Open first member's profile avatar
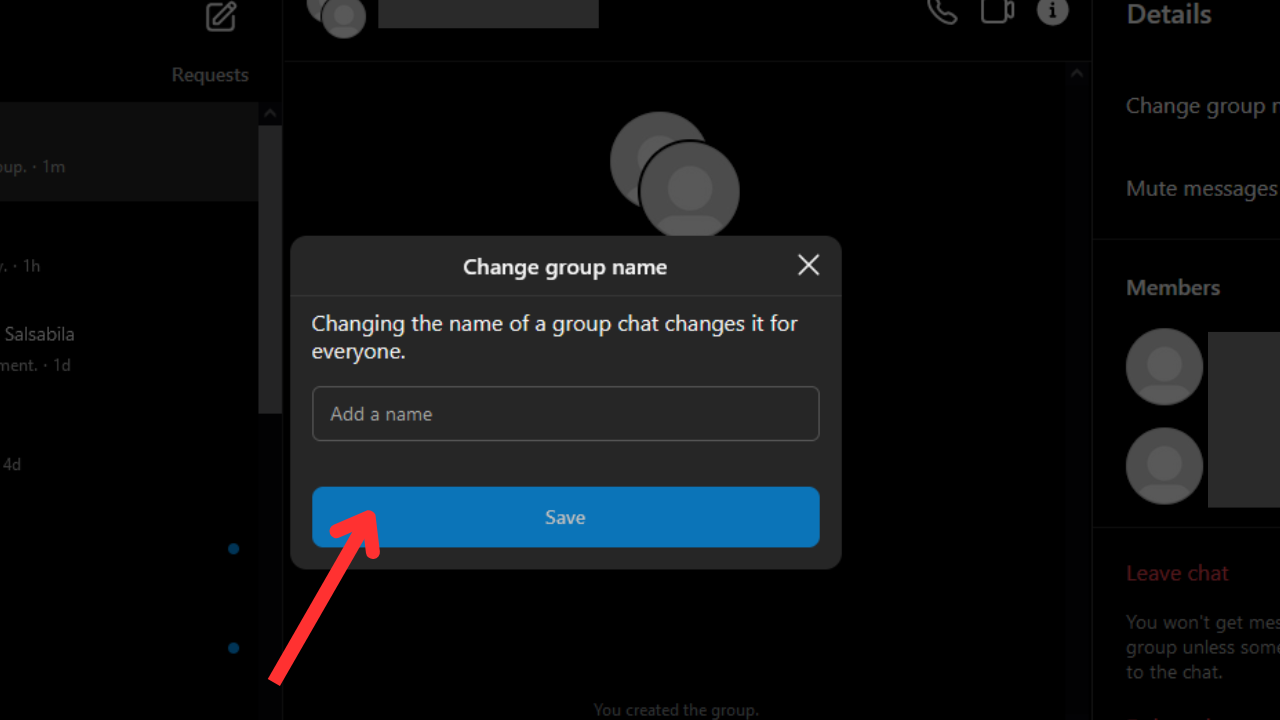Image resolution: width=1280 pixels, height=720 pixels. coord(1164,366)
